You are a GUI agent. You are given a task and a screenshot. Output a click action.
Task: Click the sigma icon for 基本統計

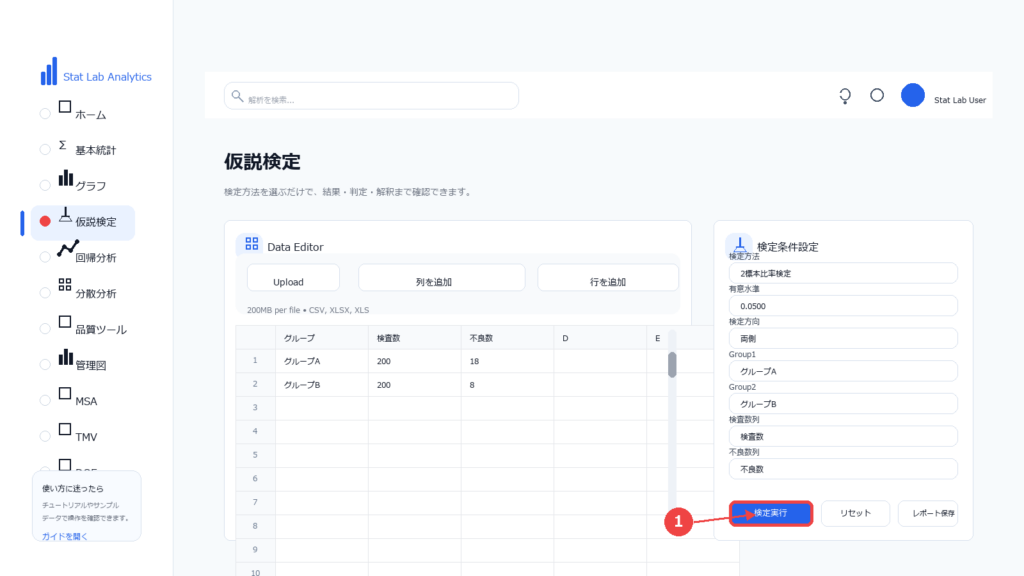(x=63, y=145)
